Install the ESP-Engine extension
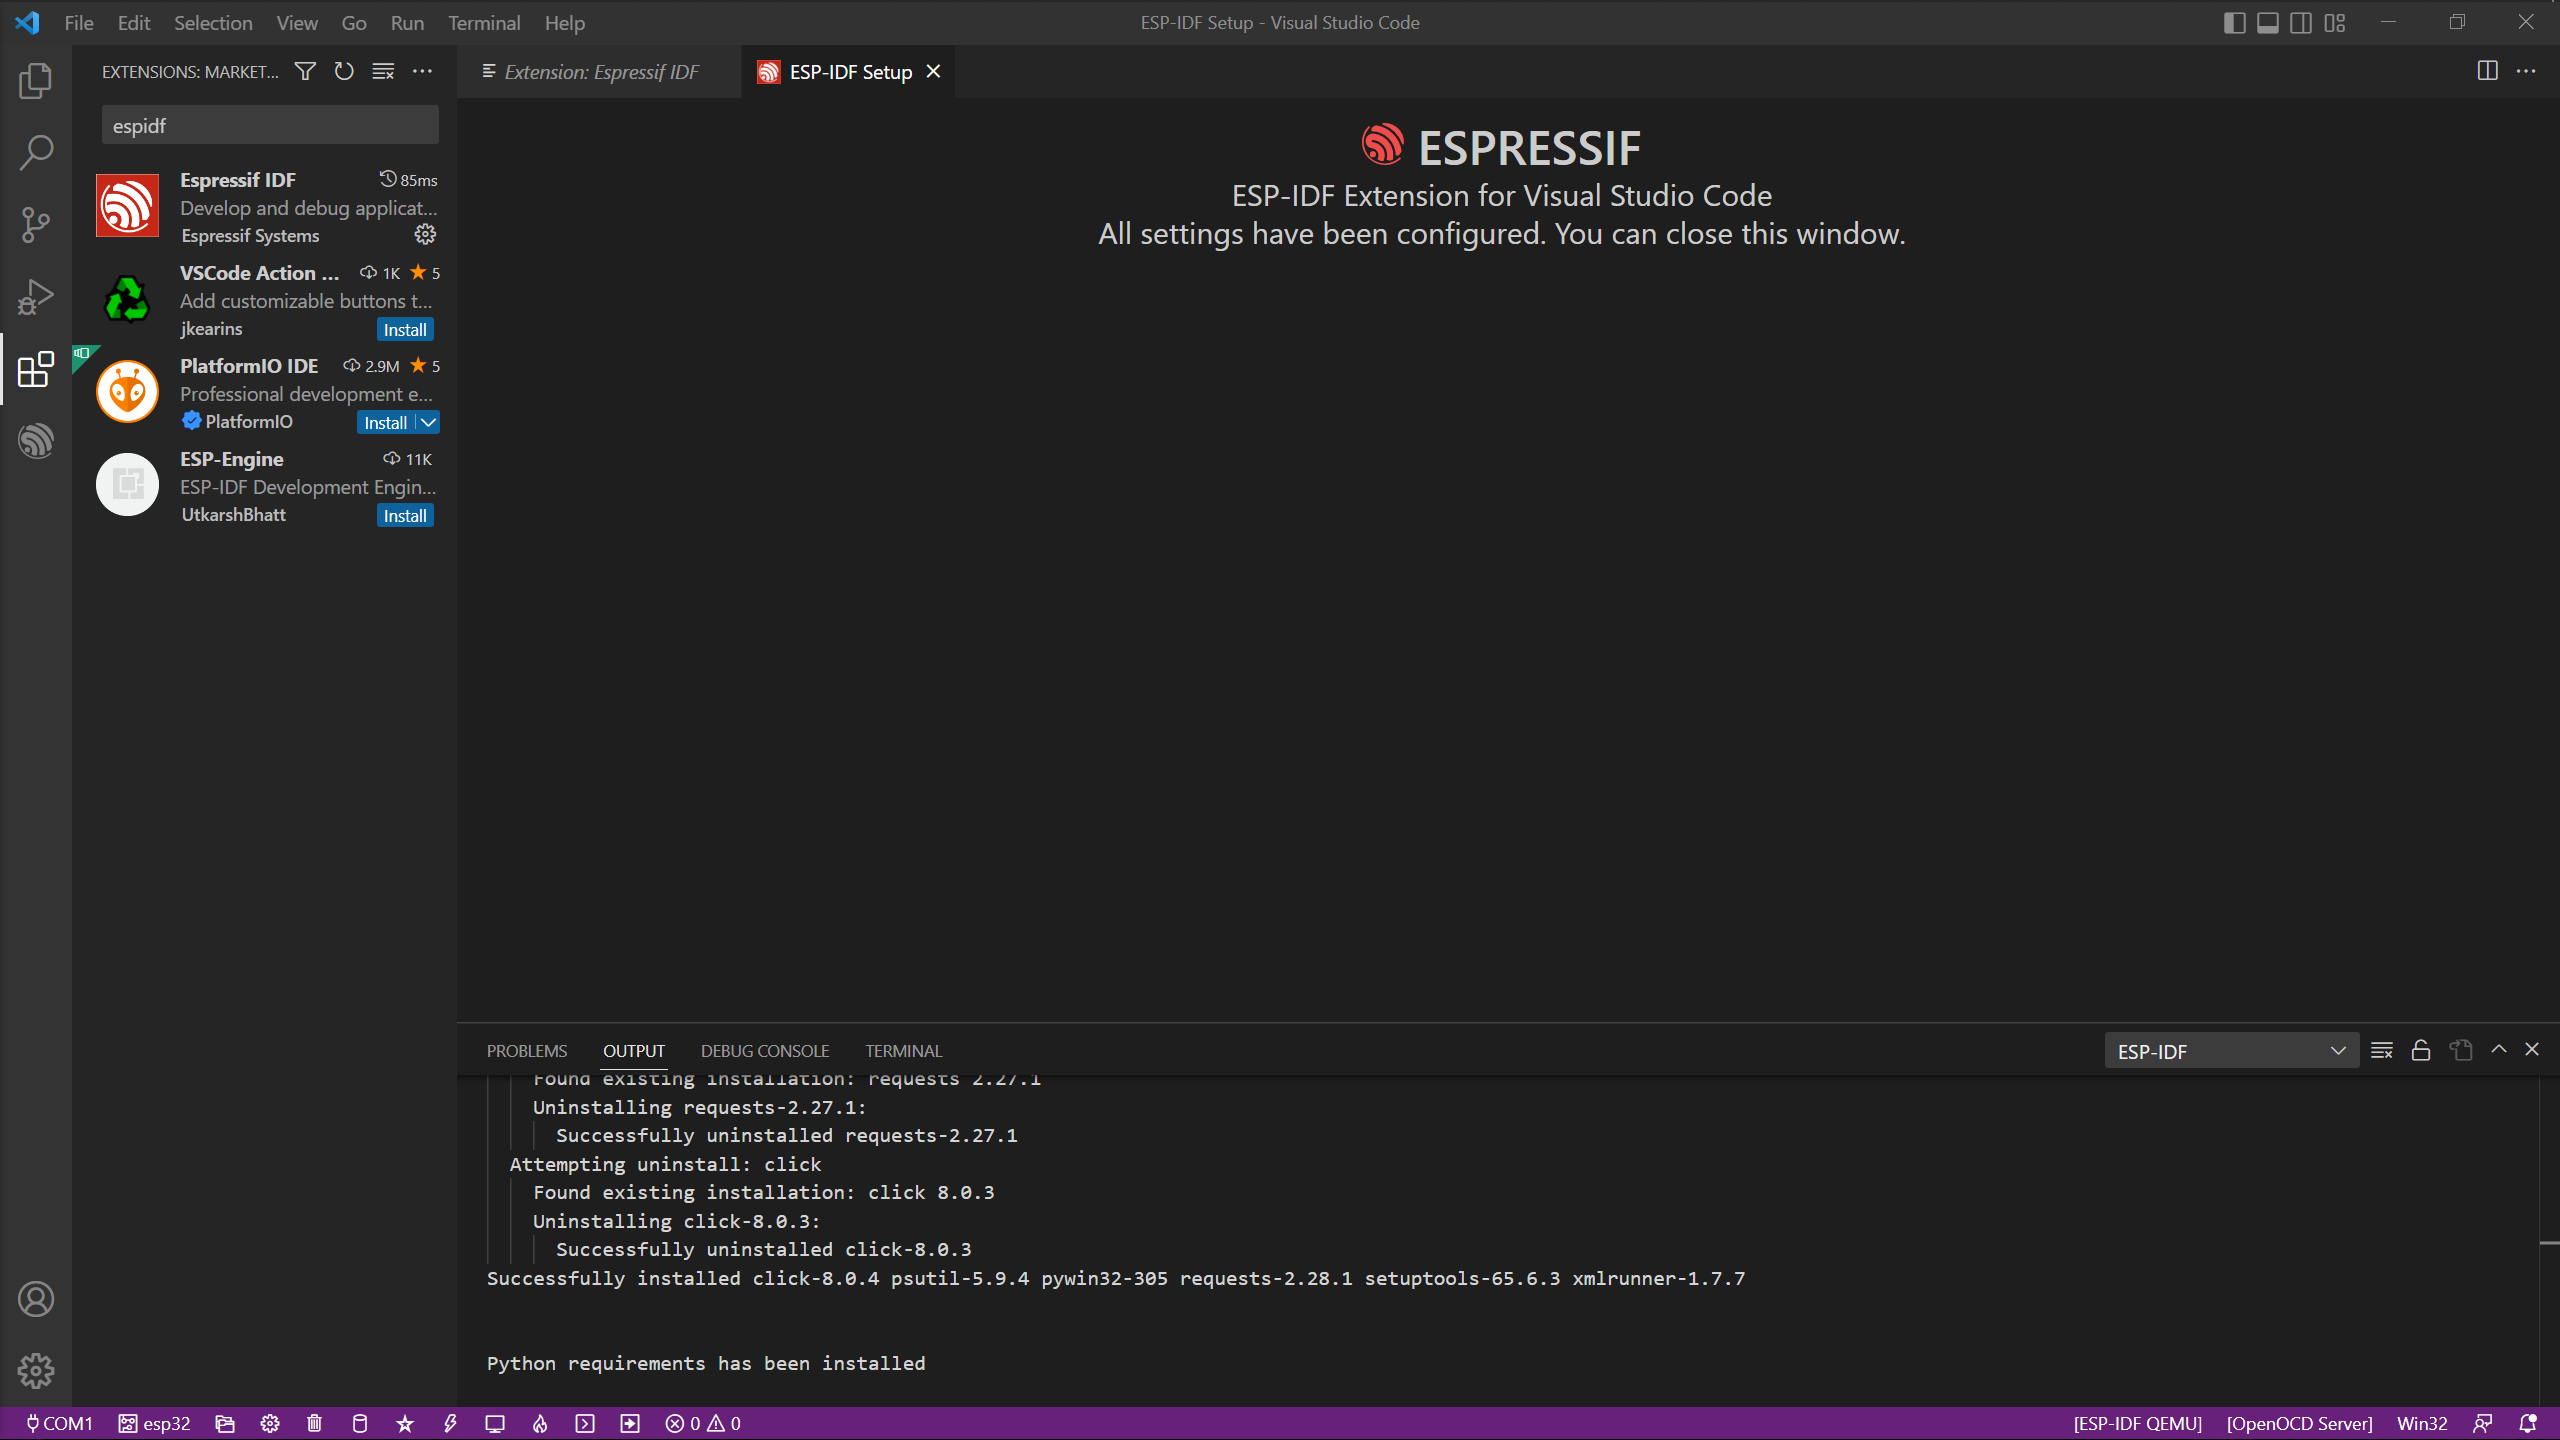The height and width of the screenshot is (1440, 2560). coord(405,516)
